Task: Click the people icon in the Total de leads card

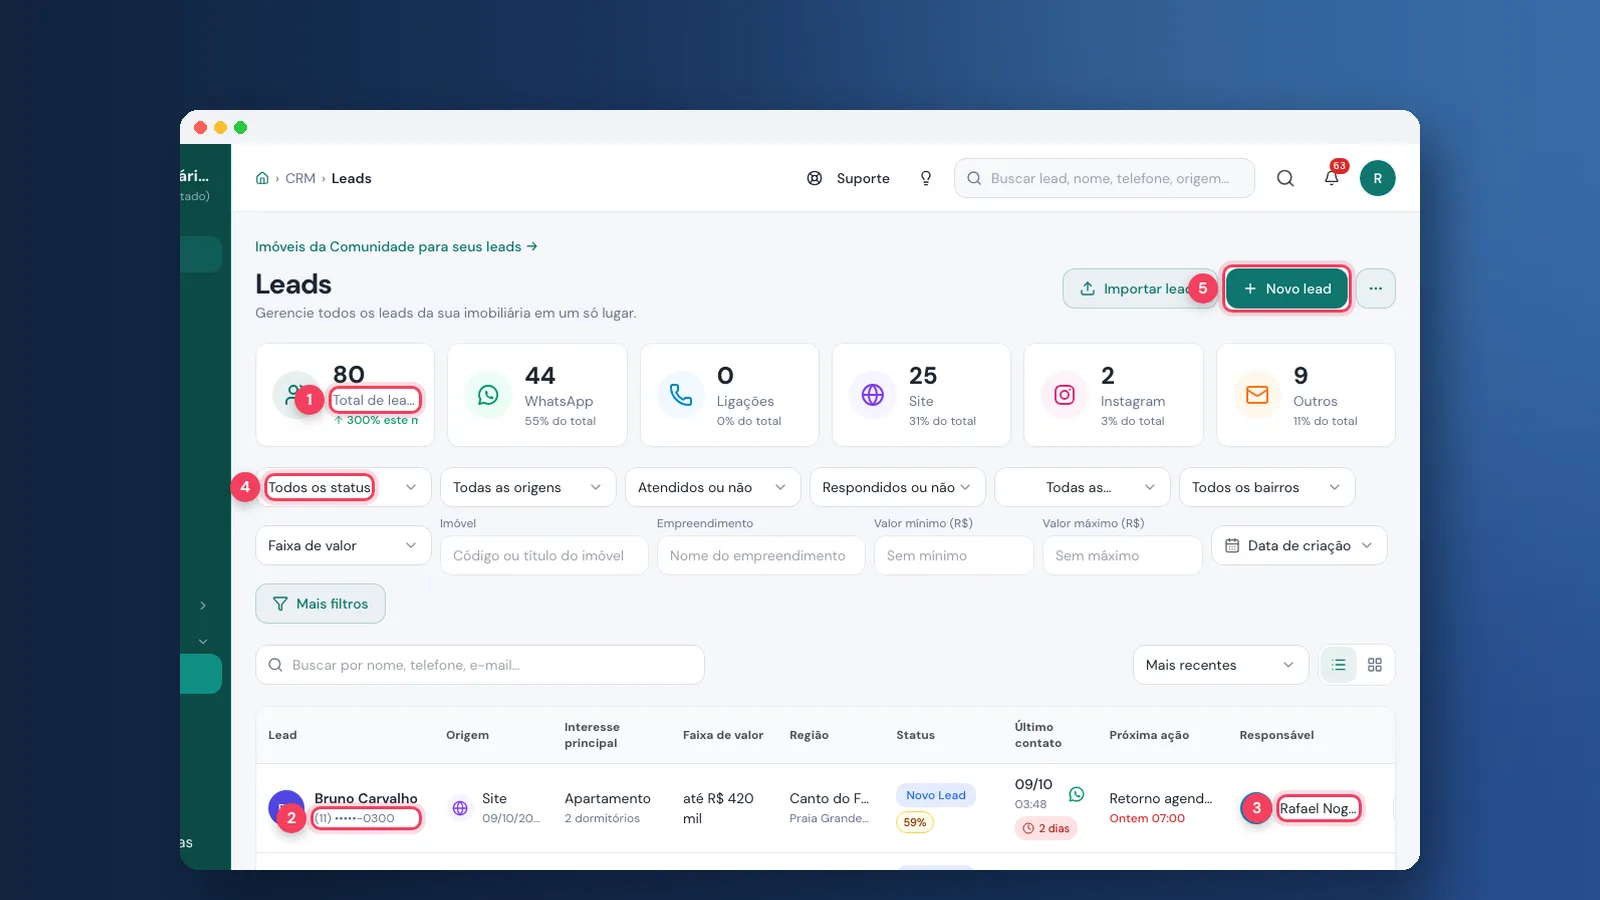Action: tap(294, 393)
